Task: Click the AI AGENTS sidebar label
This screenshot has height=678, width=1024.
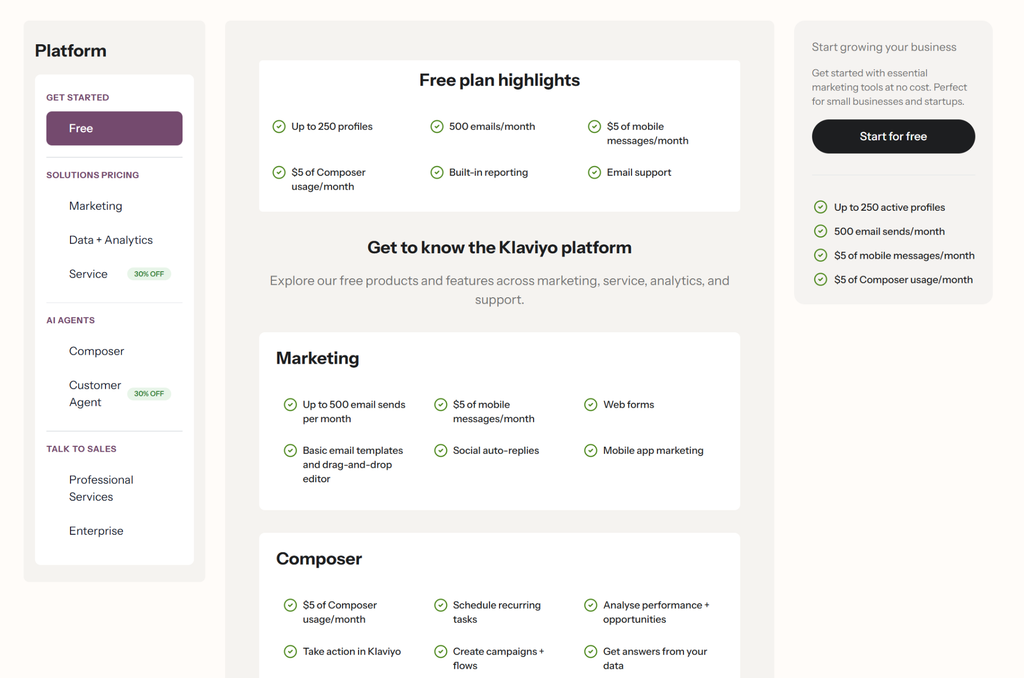Action: point(71,320)
